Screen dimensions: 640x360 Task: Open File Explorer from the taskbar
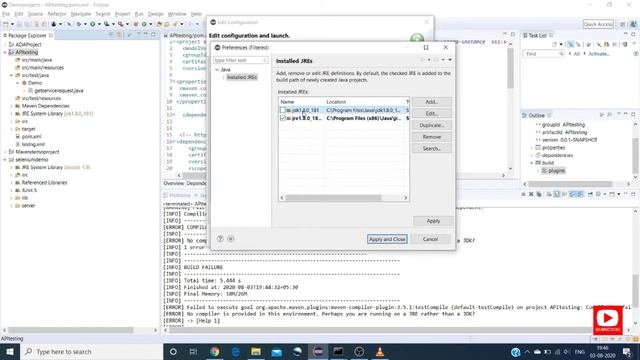pos(256,351)
